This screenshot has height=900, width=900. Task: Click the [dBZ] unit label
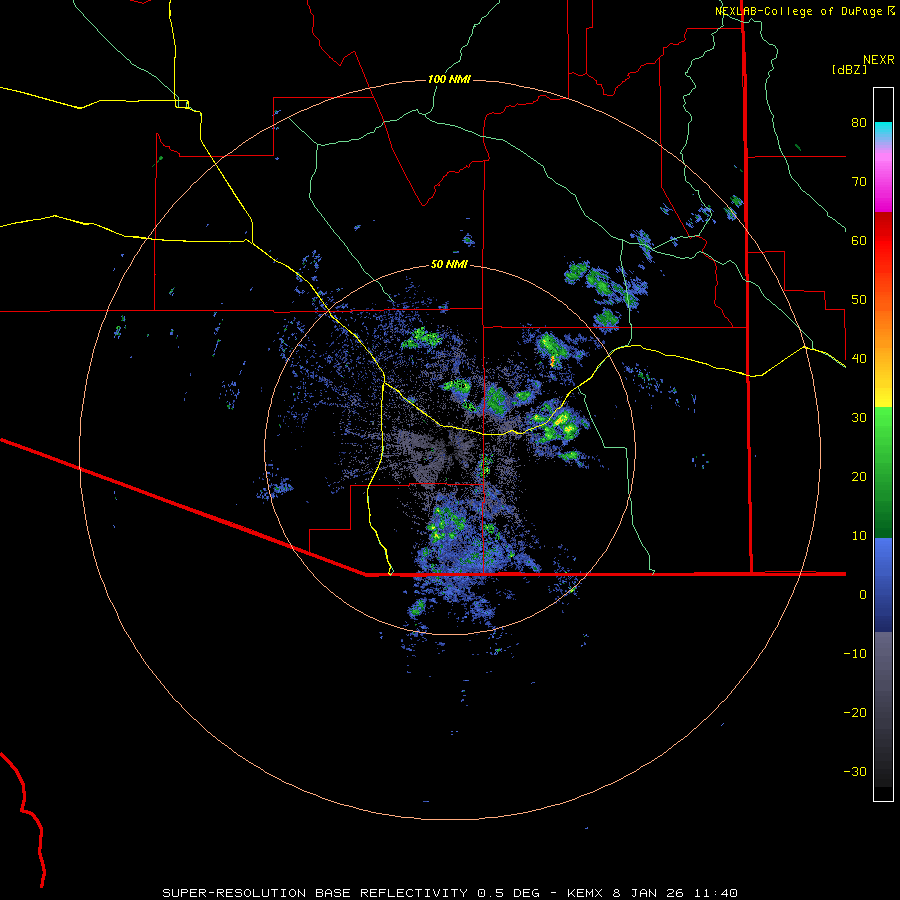[x=849, y=69]
